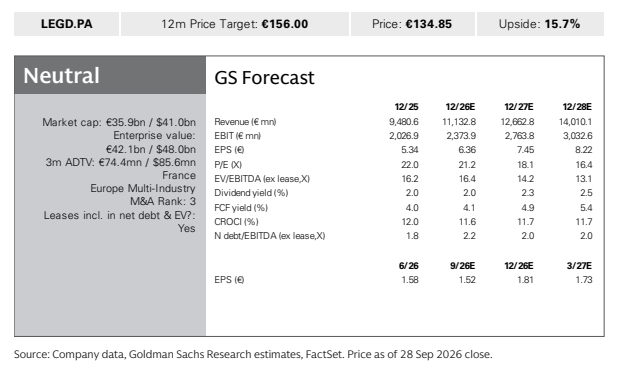Select the EBIT (€ mn) row label
This screenshot has width=619, height=375.
tap(237, 136)
